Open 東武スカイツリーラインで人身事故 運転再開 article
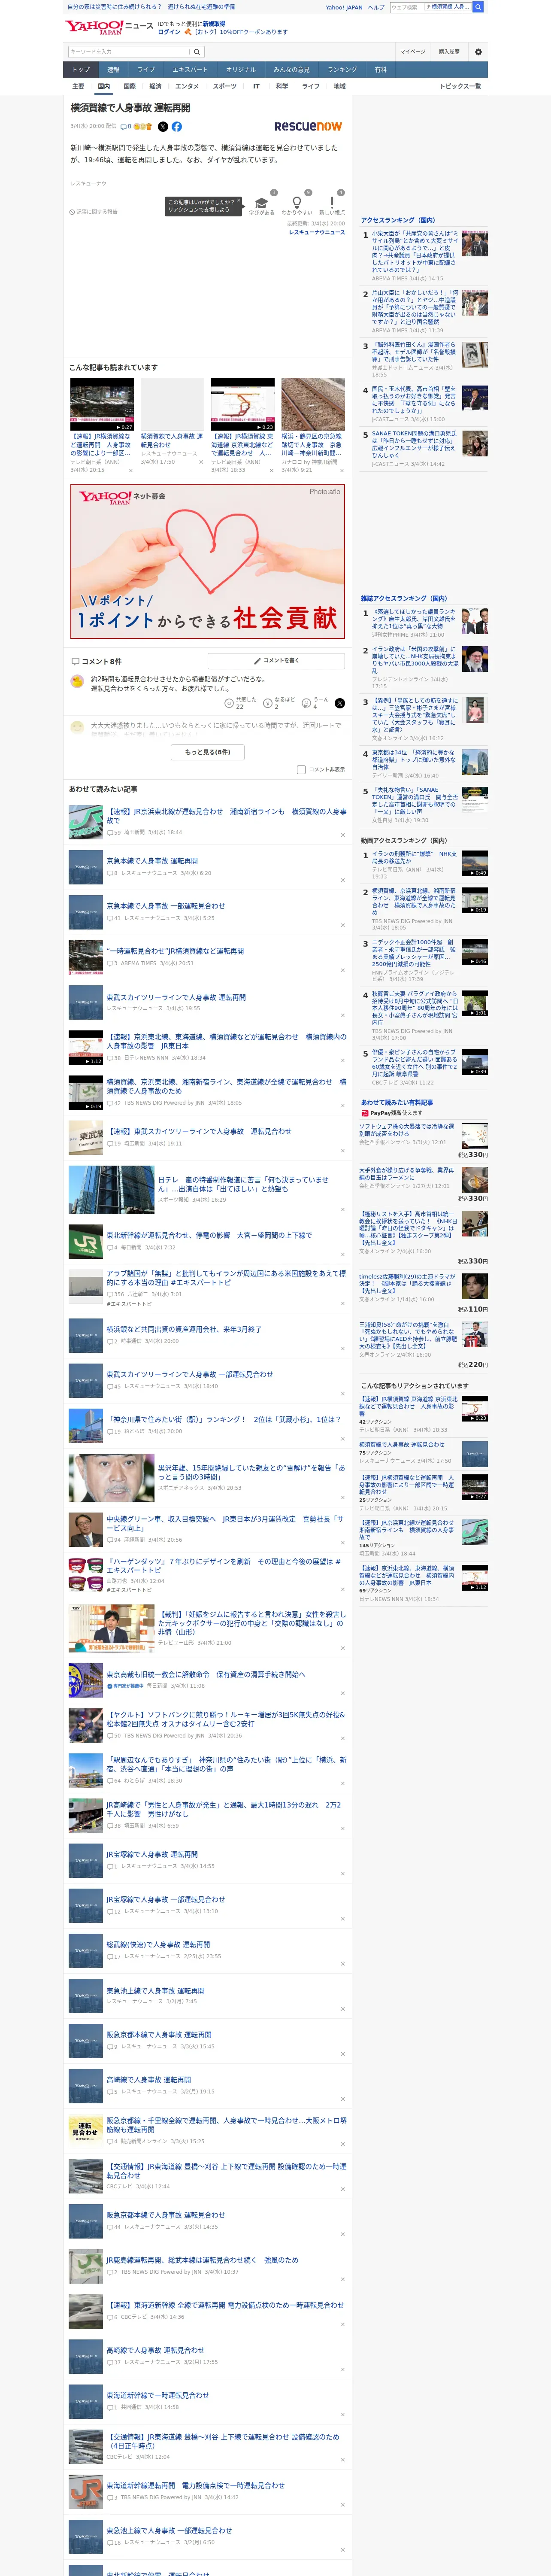This screenshot has height=2576, width=551. pyautogui.click(x=175, y=997)
